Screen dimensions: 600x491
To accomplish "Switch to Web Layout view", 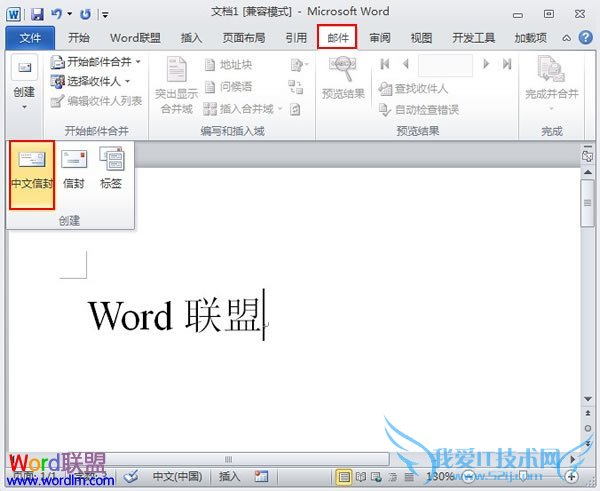I will coord(377,477).
